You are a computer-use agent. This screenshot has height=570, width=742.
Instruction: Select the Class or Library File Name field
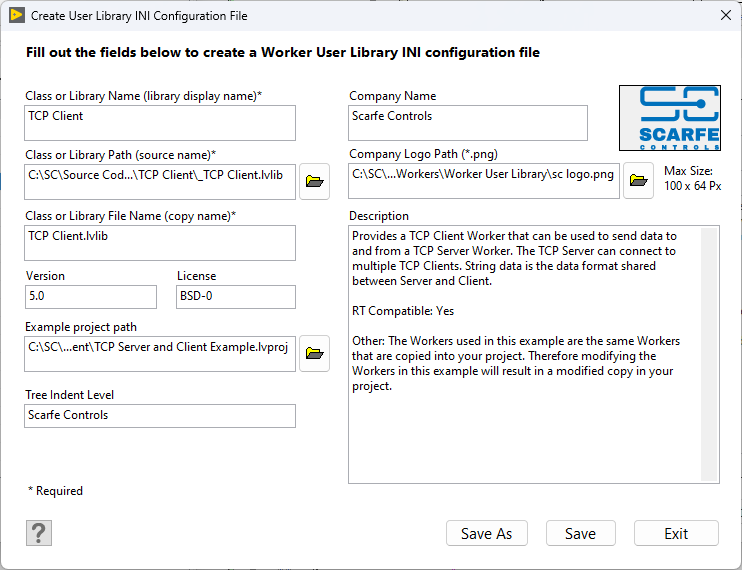pos(160,243)
